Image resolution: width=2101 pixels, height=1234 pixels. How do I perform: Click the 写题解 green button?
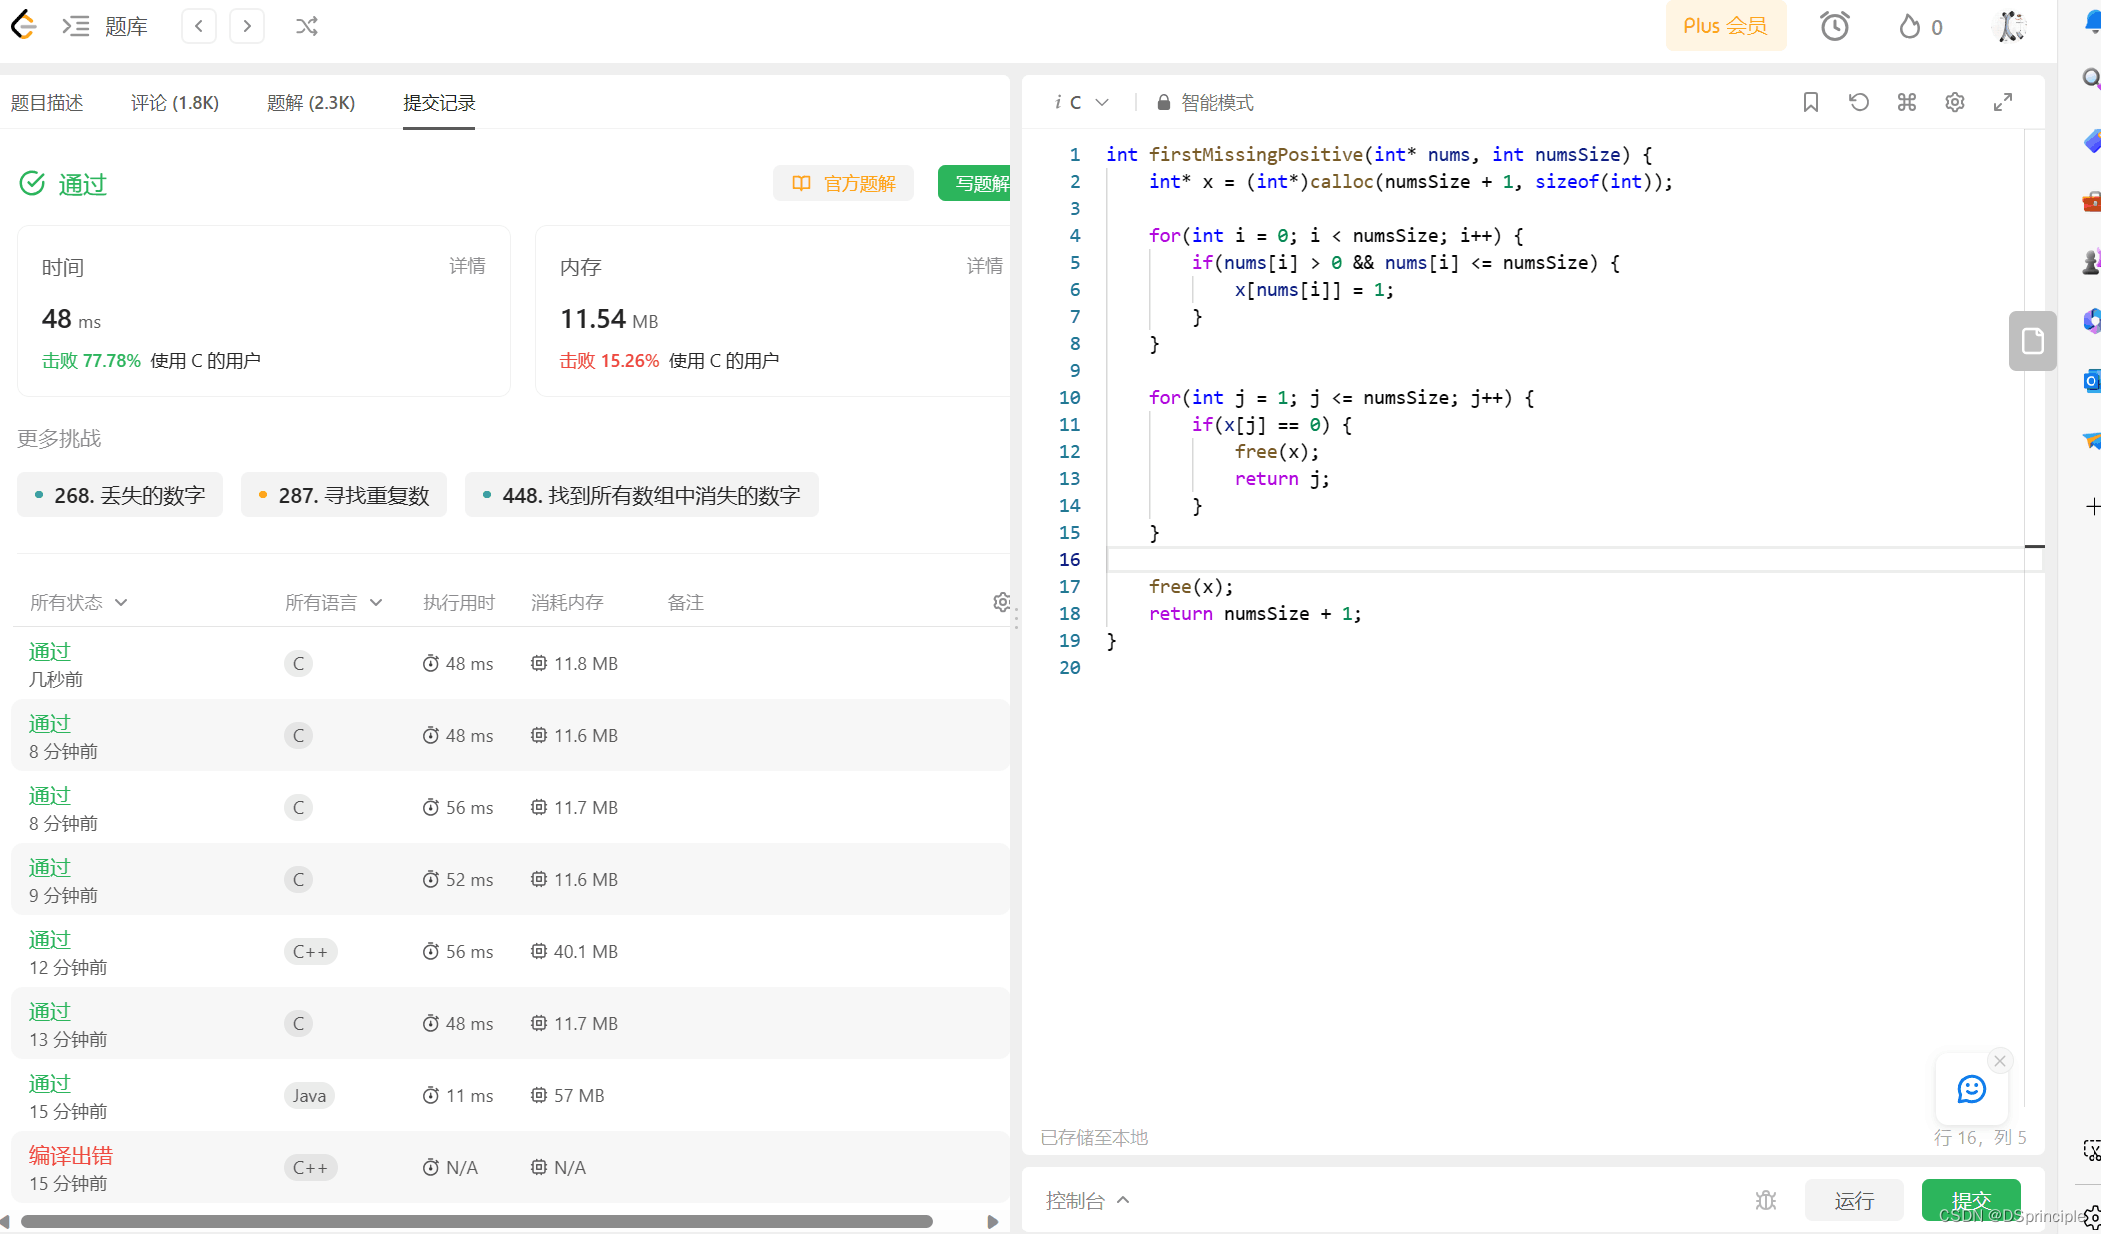(974, 183)
